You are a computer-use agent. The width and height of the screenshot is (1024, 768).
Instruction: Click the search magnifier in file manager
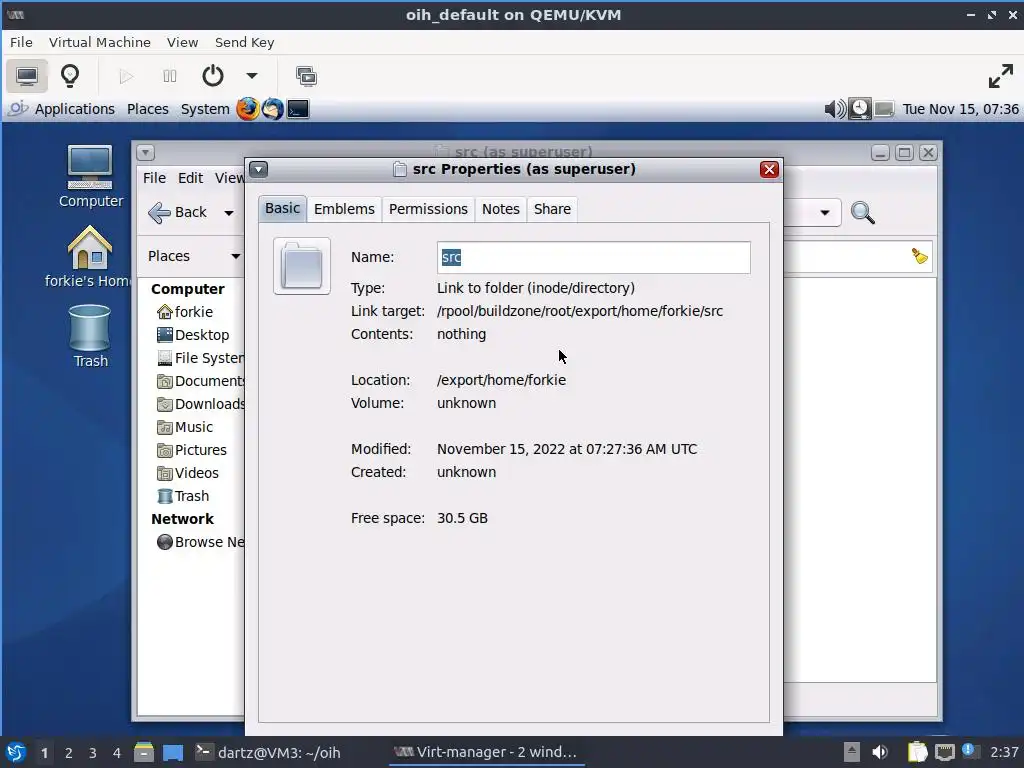point(863,212)
